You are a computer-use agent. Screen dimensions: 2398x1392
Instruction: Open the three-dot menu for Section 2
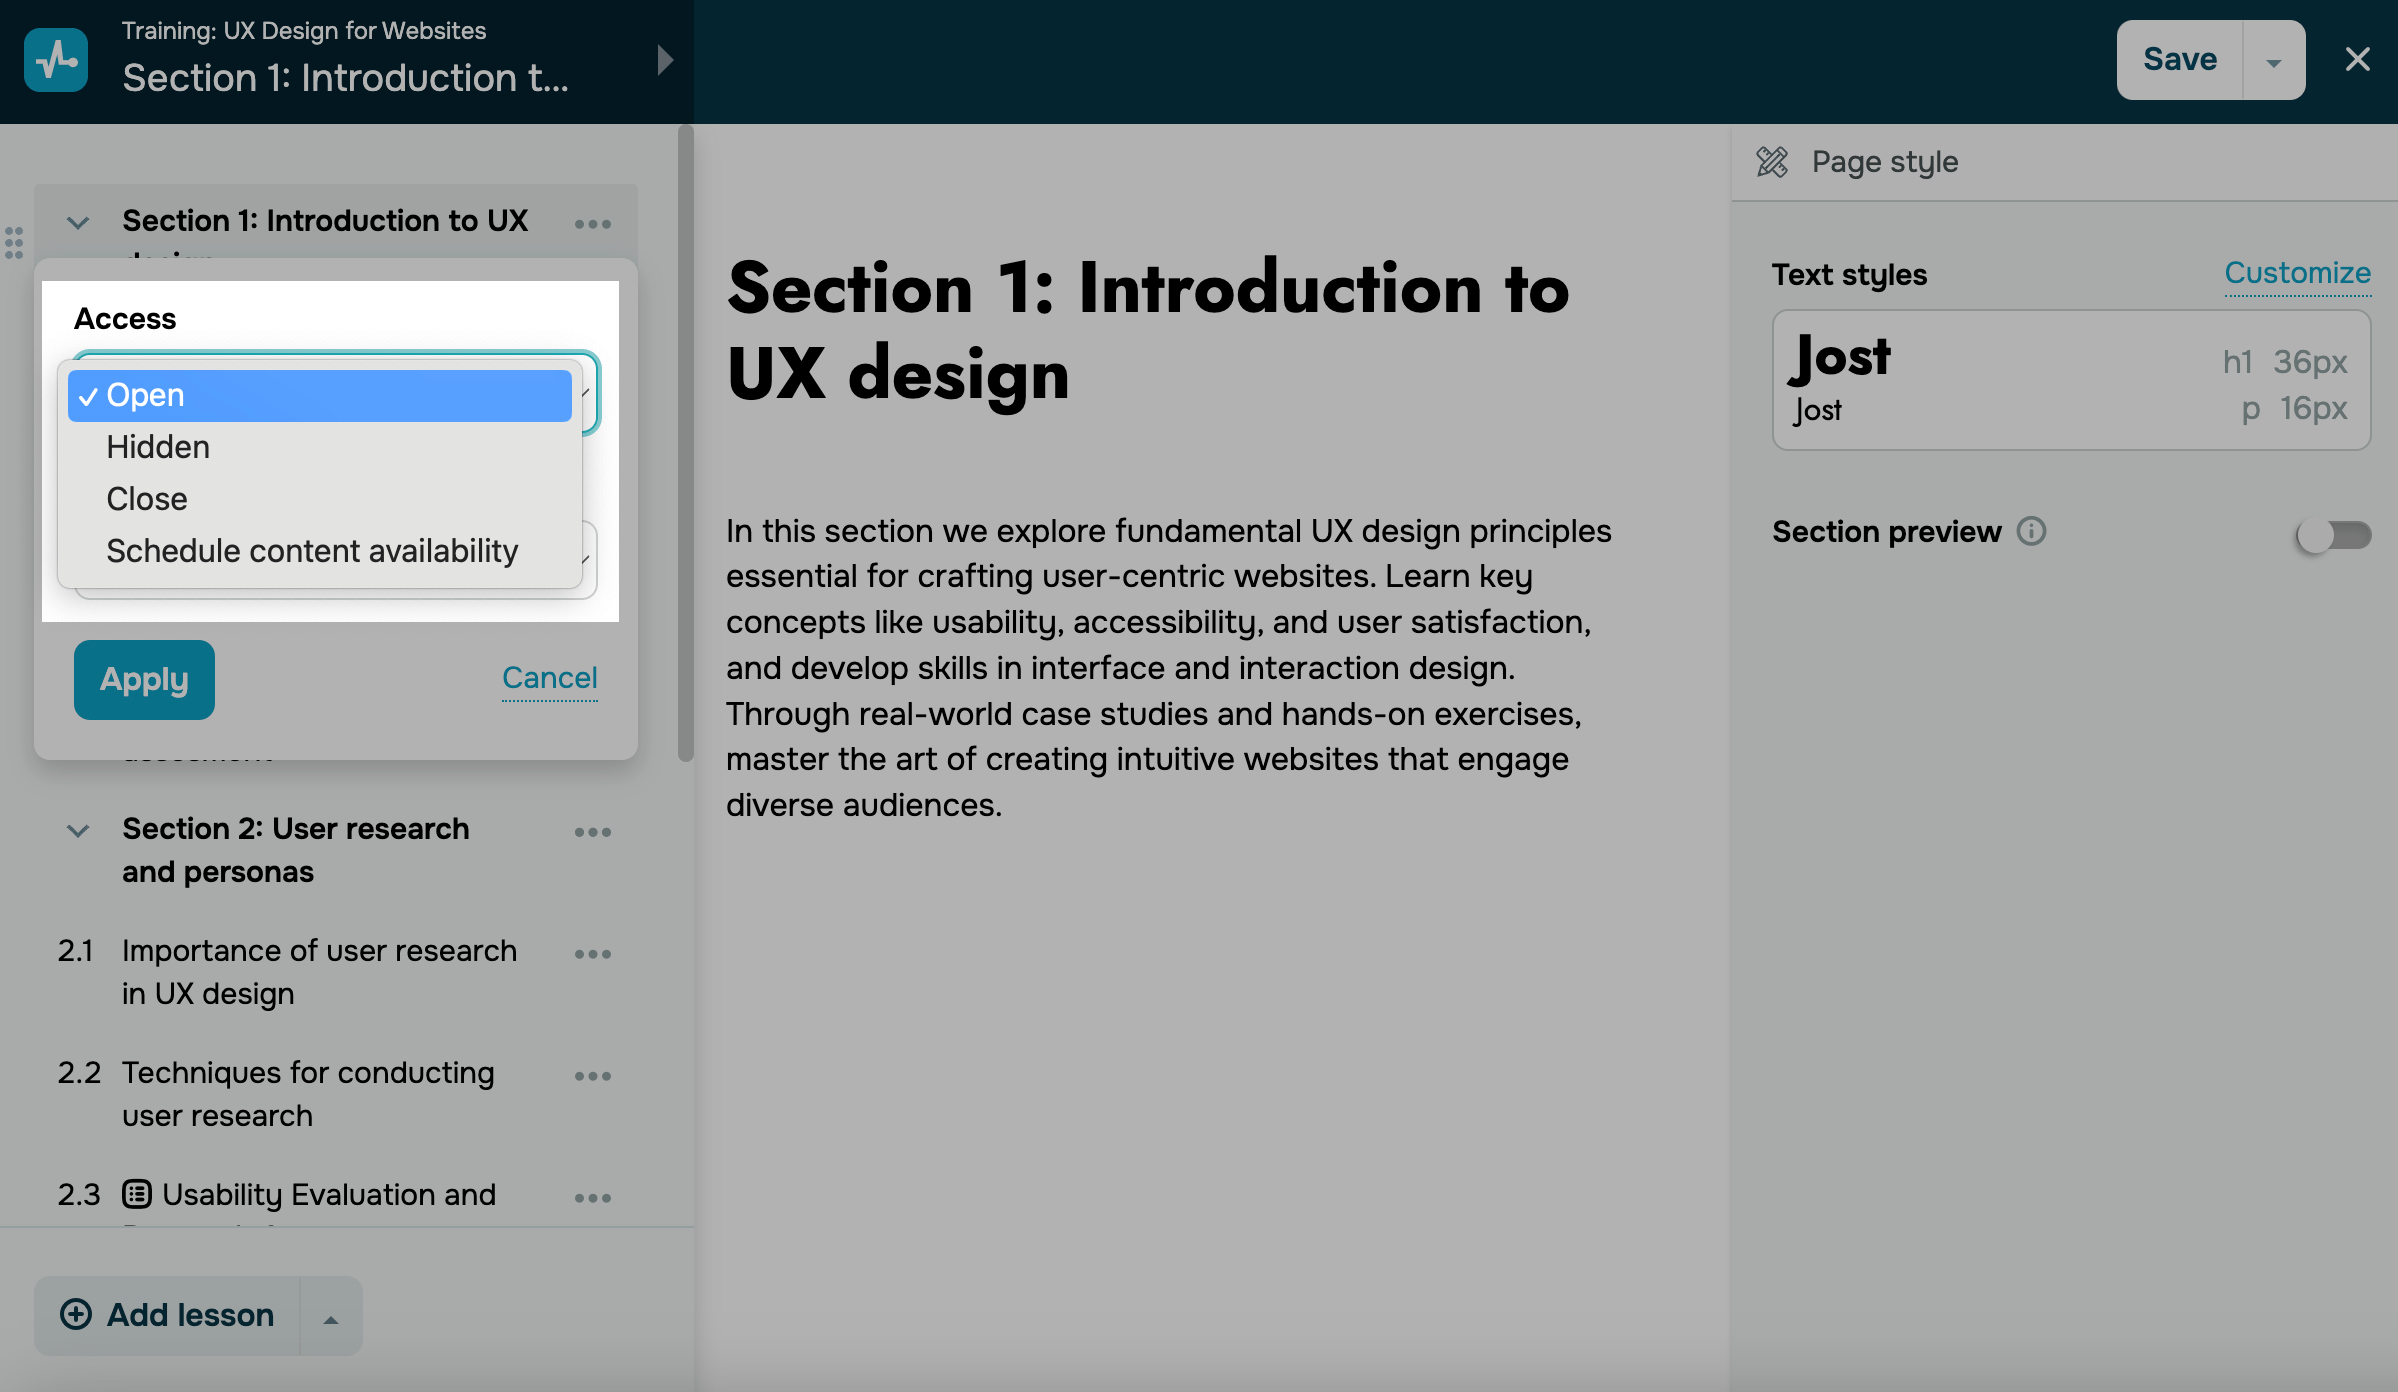tap(592, 832)
